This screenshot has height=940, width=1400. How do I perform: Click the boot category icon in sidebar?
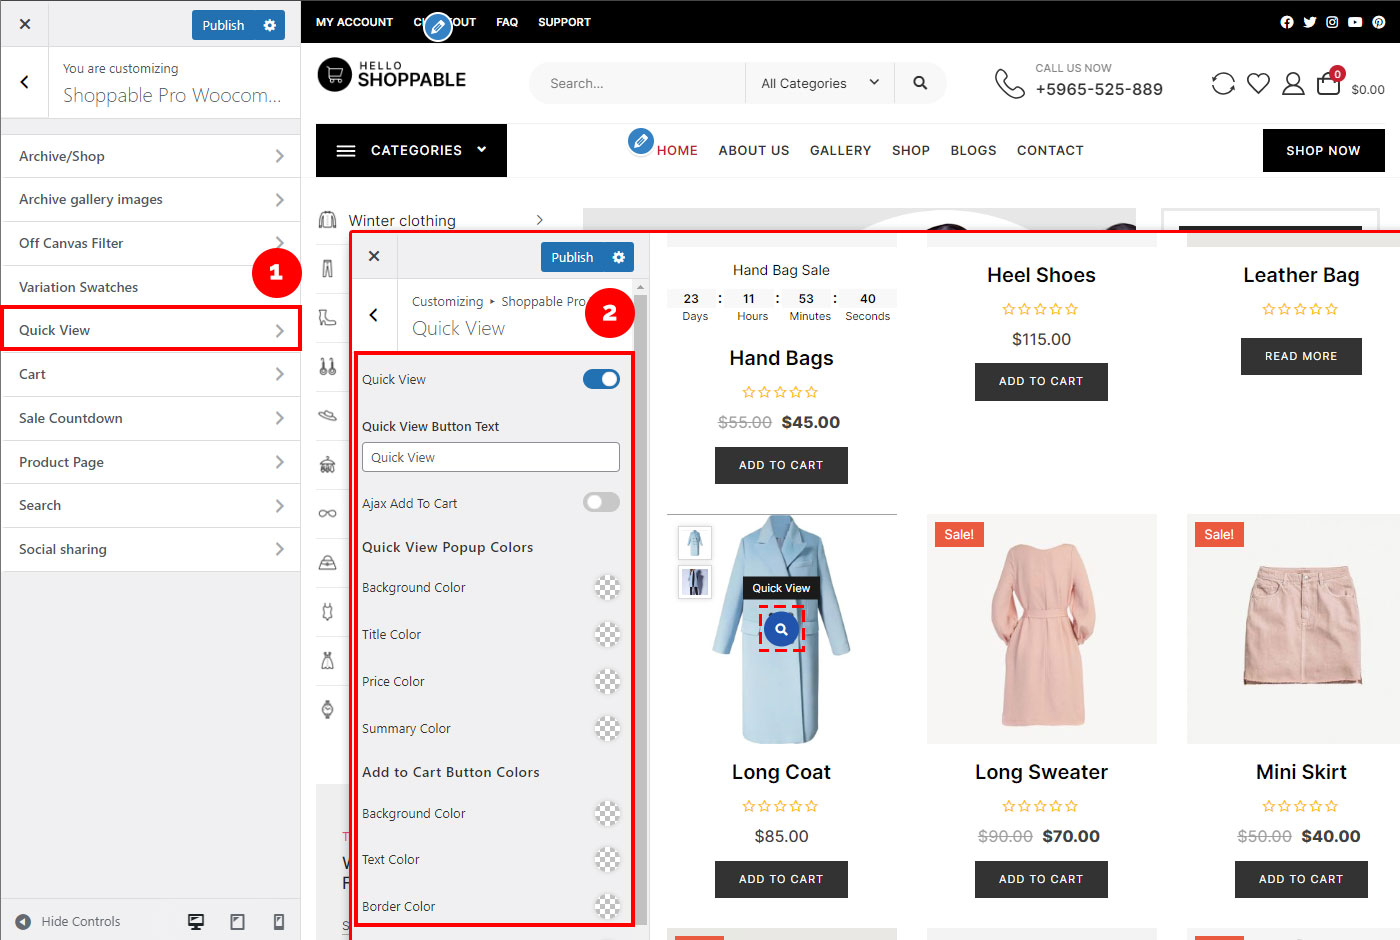[330, 318]
